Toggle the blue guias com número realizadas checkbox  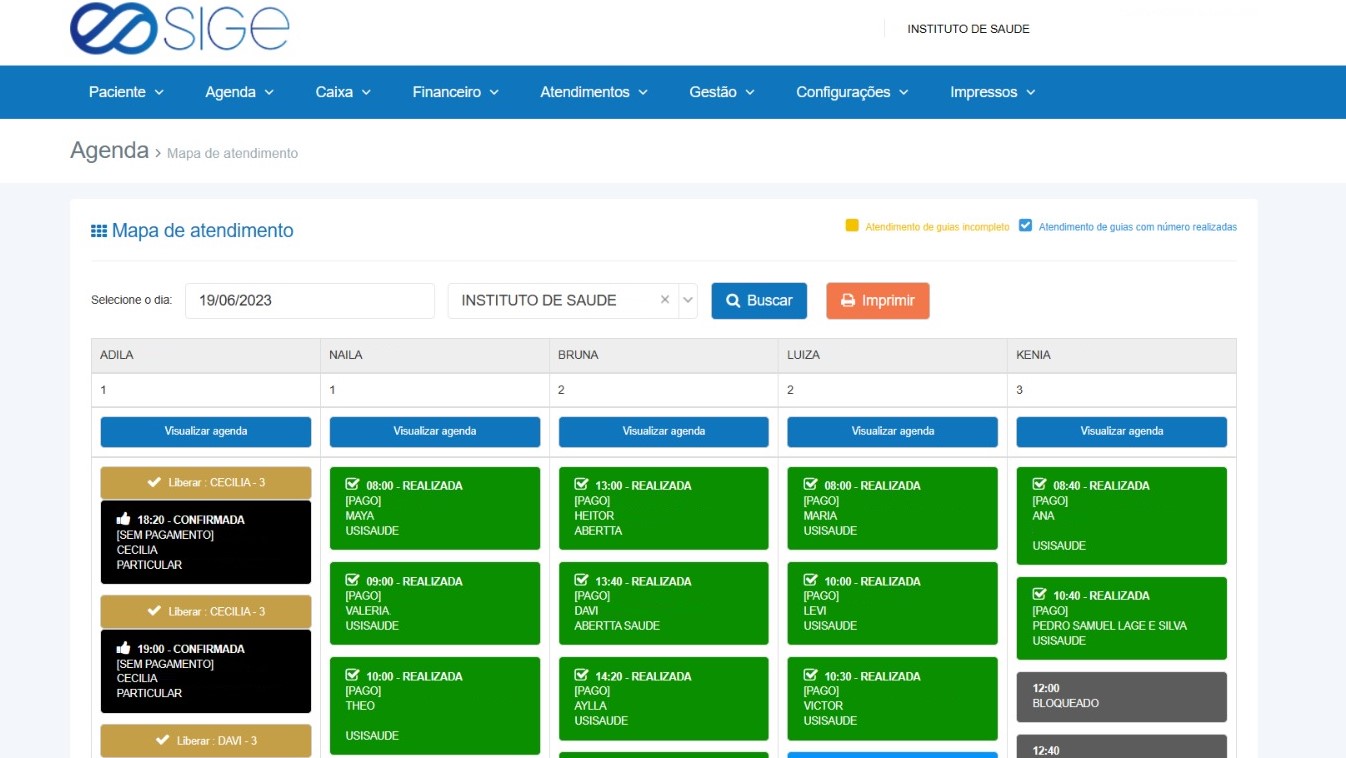tap(1025, 226)
